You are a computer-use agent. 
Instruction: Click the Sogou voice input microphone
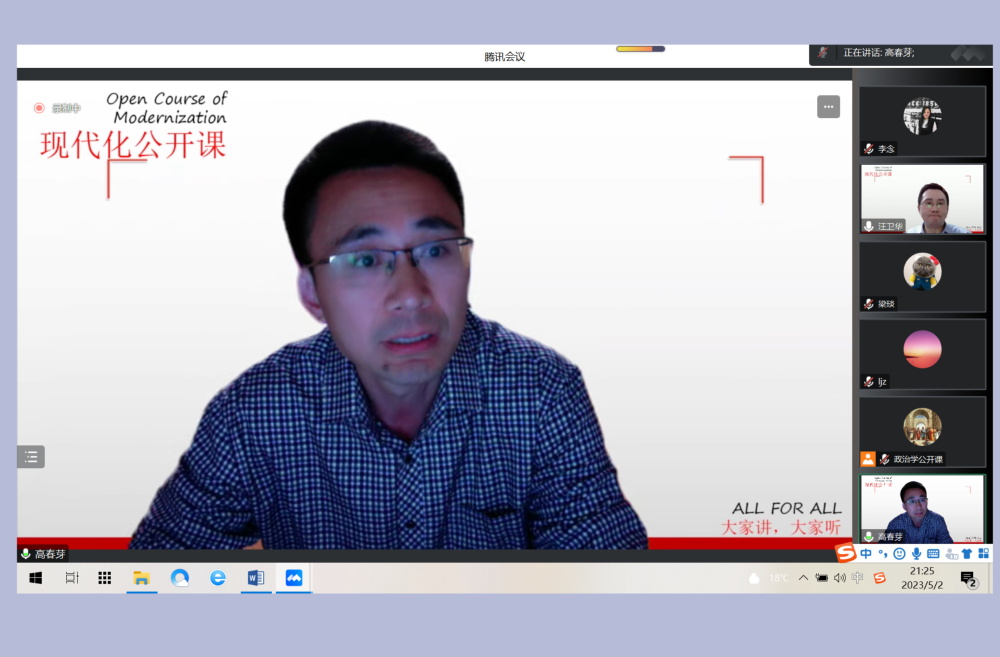(x=916, y=554)
